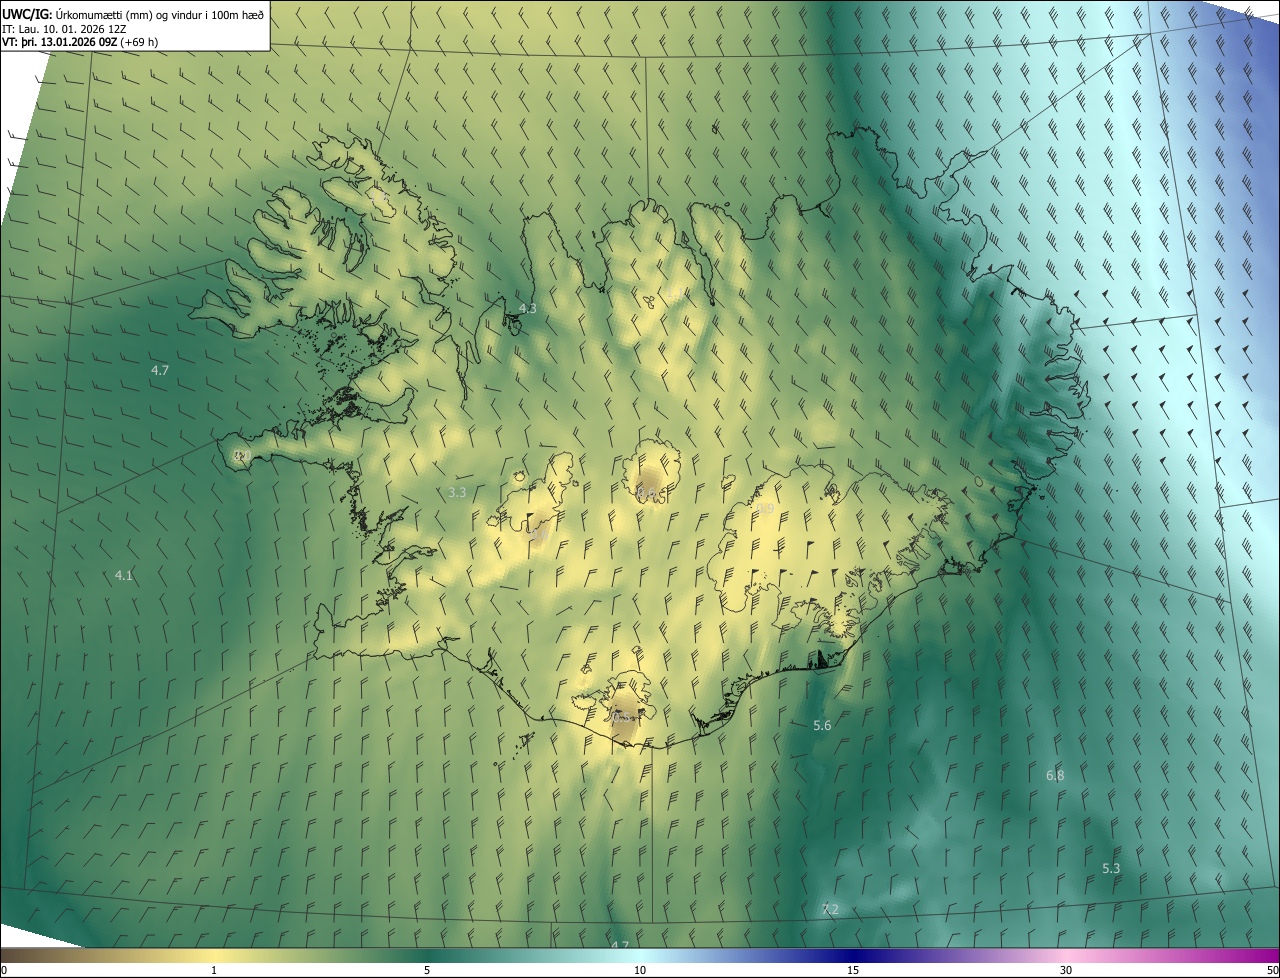
Task: Click the color scale tick label '15'
Action: coord(853,970)
